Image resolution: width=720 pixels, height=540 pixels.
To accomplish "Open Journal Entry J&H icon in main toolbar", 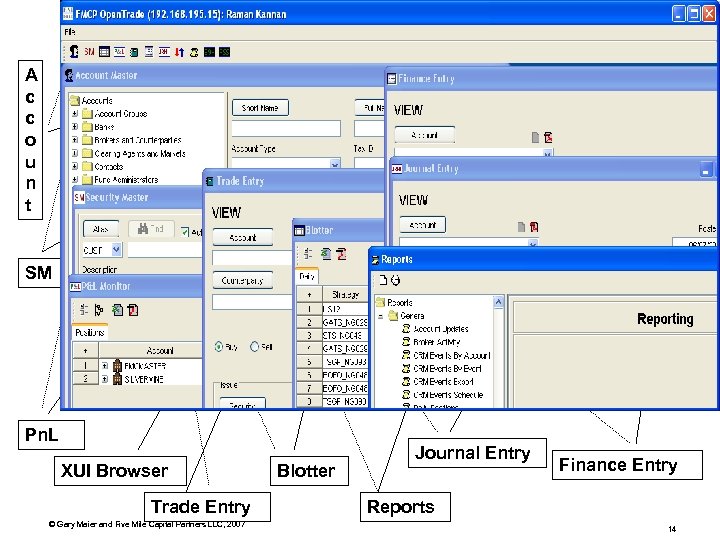I will (164, 51).
